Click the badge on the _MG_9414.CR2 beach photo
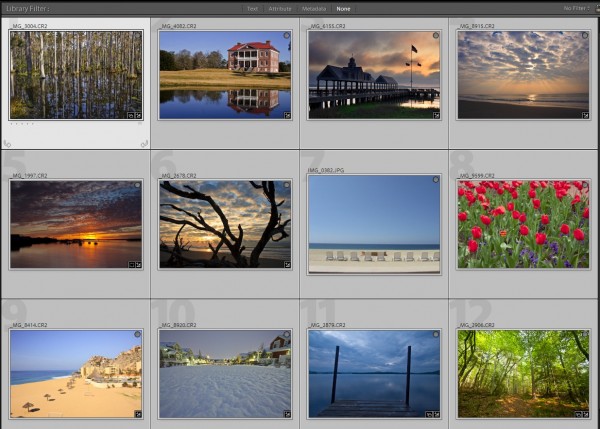This screenshot has height=429, width=600. 137,413
